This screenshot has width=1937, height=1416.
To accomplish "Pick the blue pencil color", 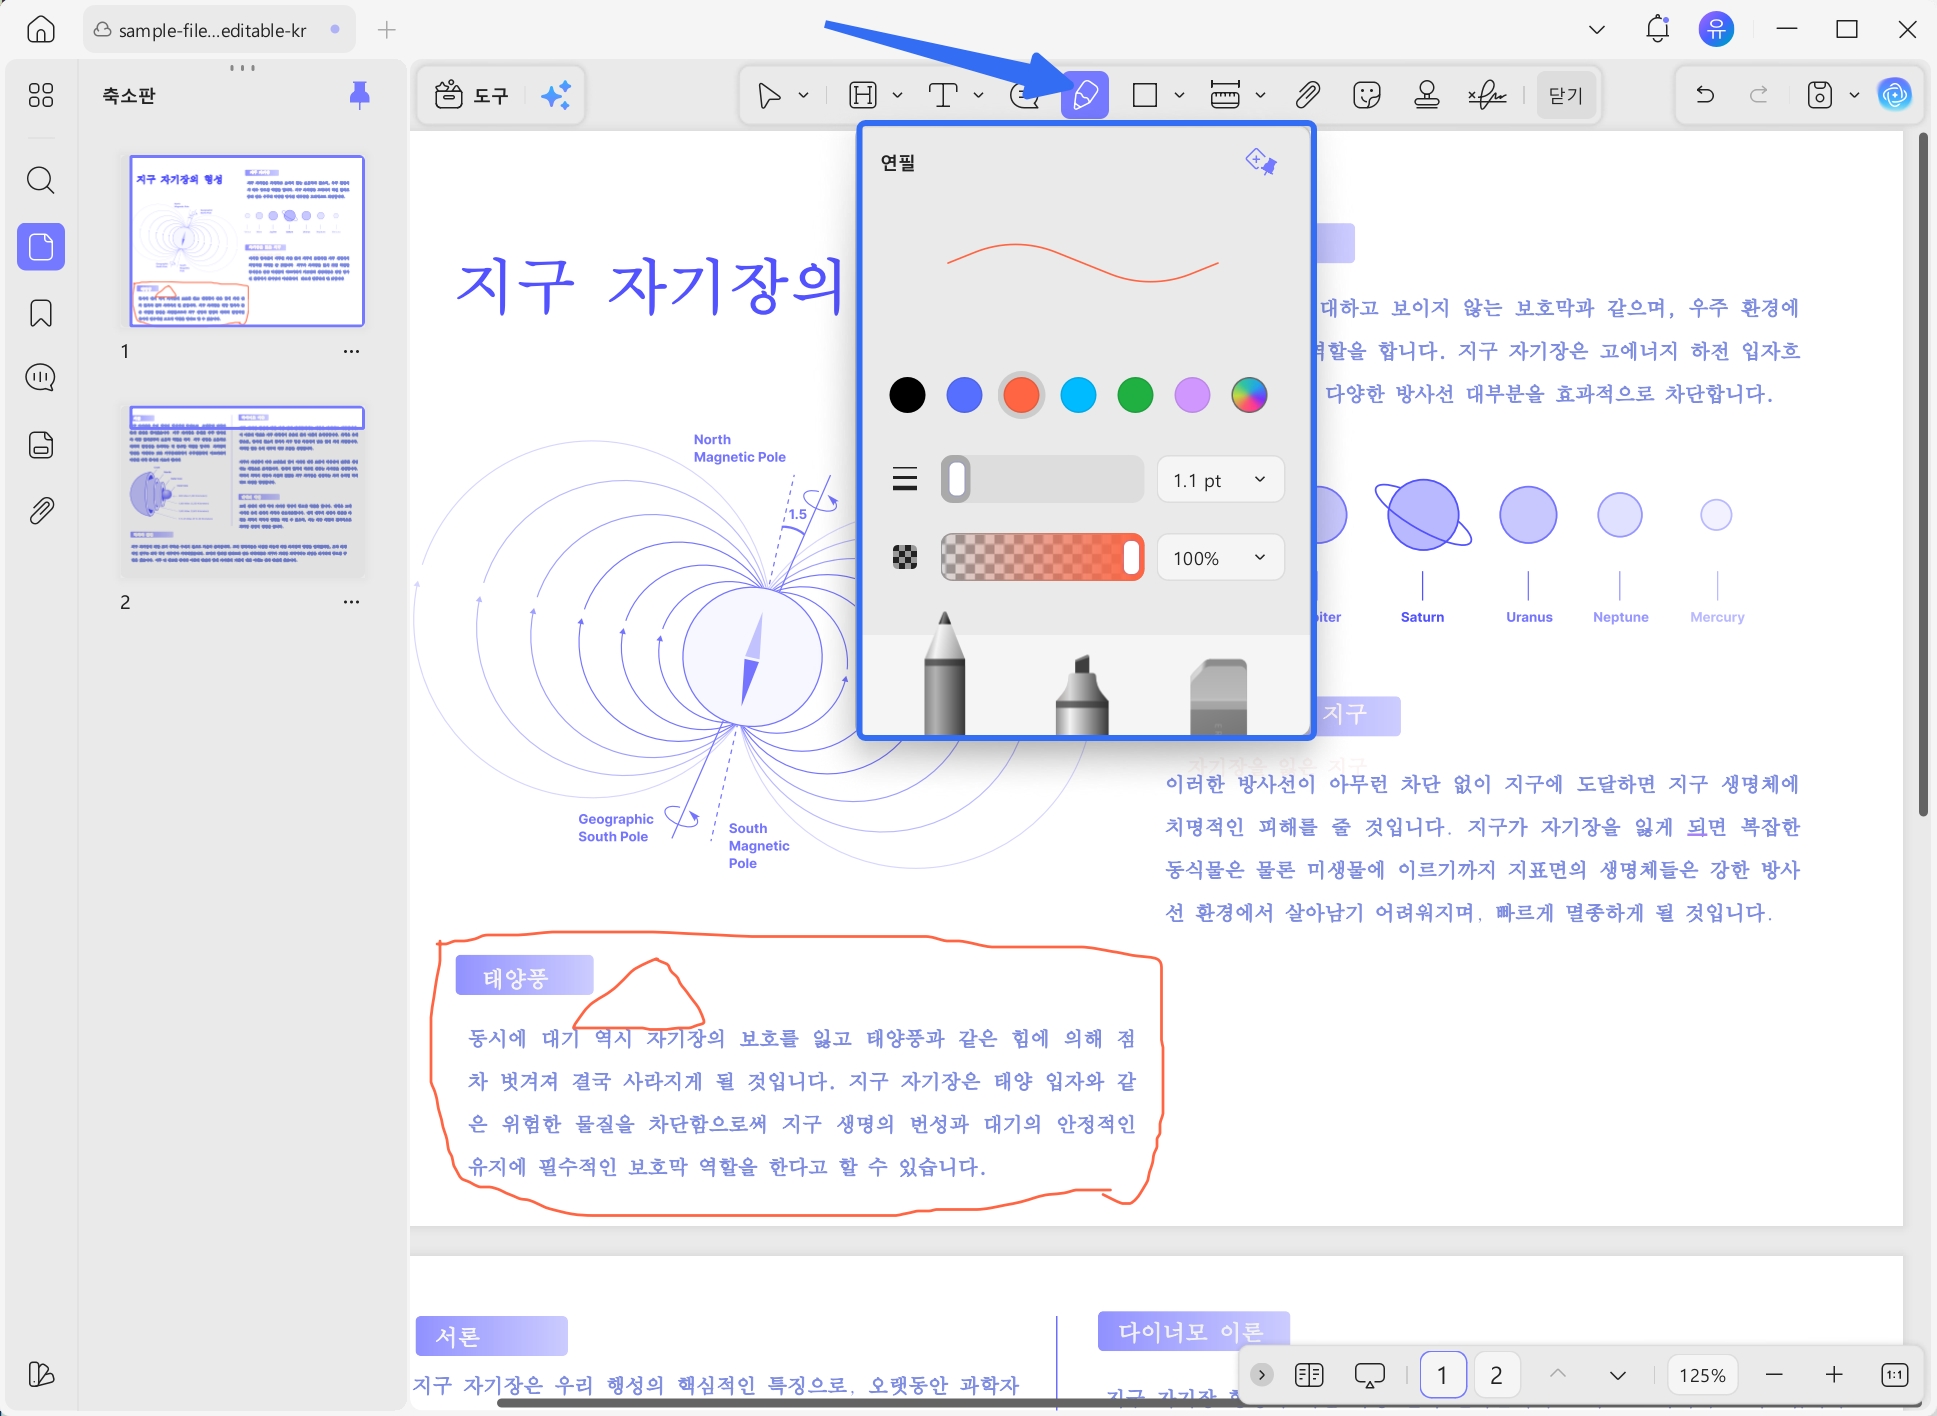I will pos(964,395).
